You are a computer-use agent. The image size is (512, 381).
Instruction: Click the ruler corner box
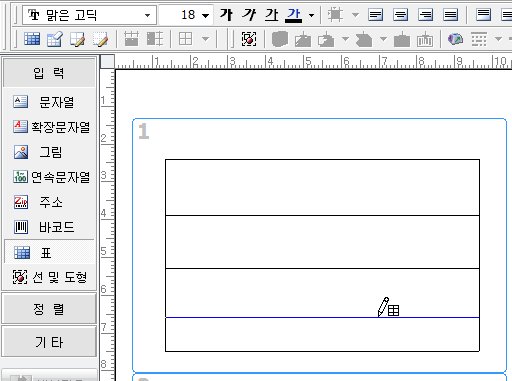coord(107,62)
